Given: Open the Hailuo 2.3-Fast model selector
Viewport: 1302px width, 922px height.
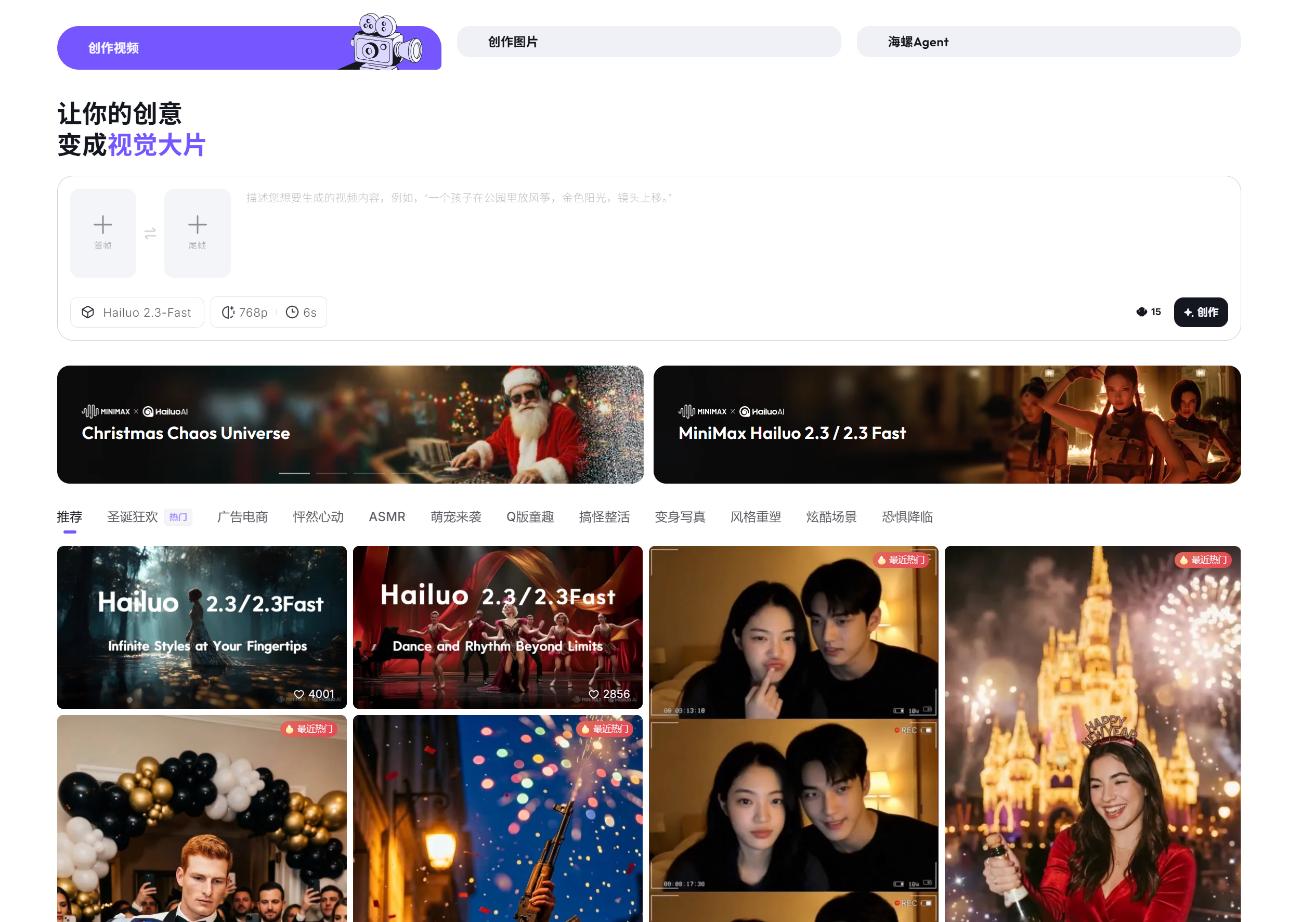Looking at the screenshot, I should (x=137, y=312).
